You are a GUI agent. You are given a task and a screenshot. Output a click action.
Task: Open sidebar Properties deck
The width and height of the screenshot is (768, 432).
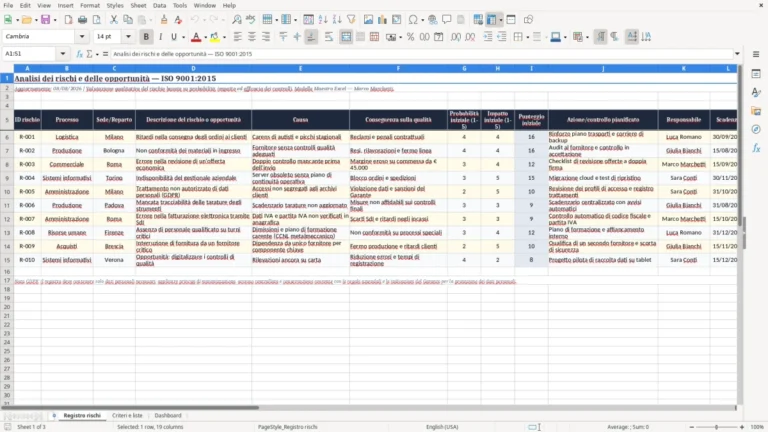pos(756,74)
